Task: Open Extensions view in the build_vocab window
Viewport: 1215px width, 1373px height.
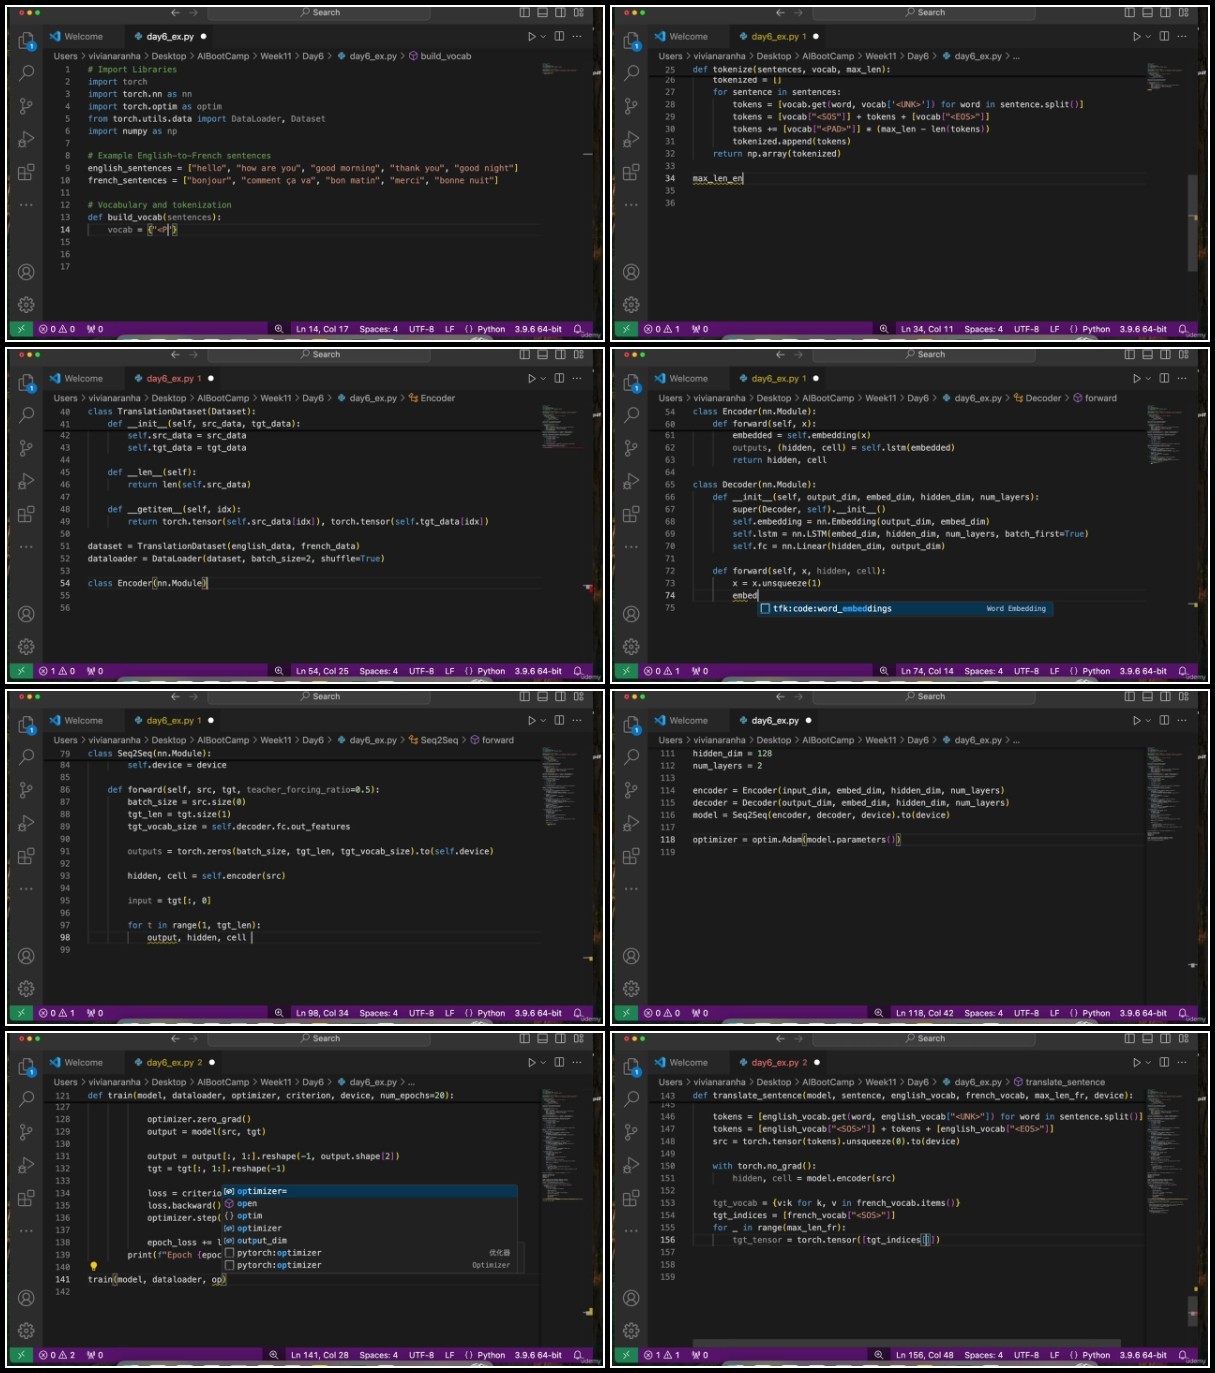Action: click(26, 172)
